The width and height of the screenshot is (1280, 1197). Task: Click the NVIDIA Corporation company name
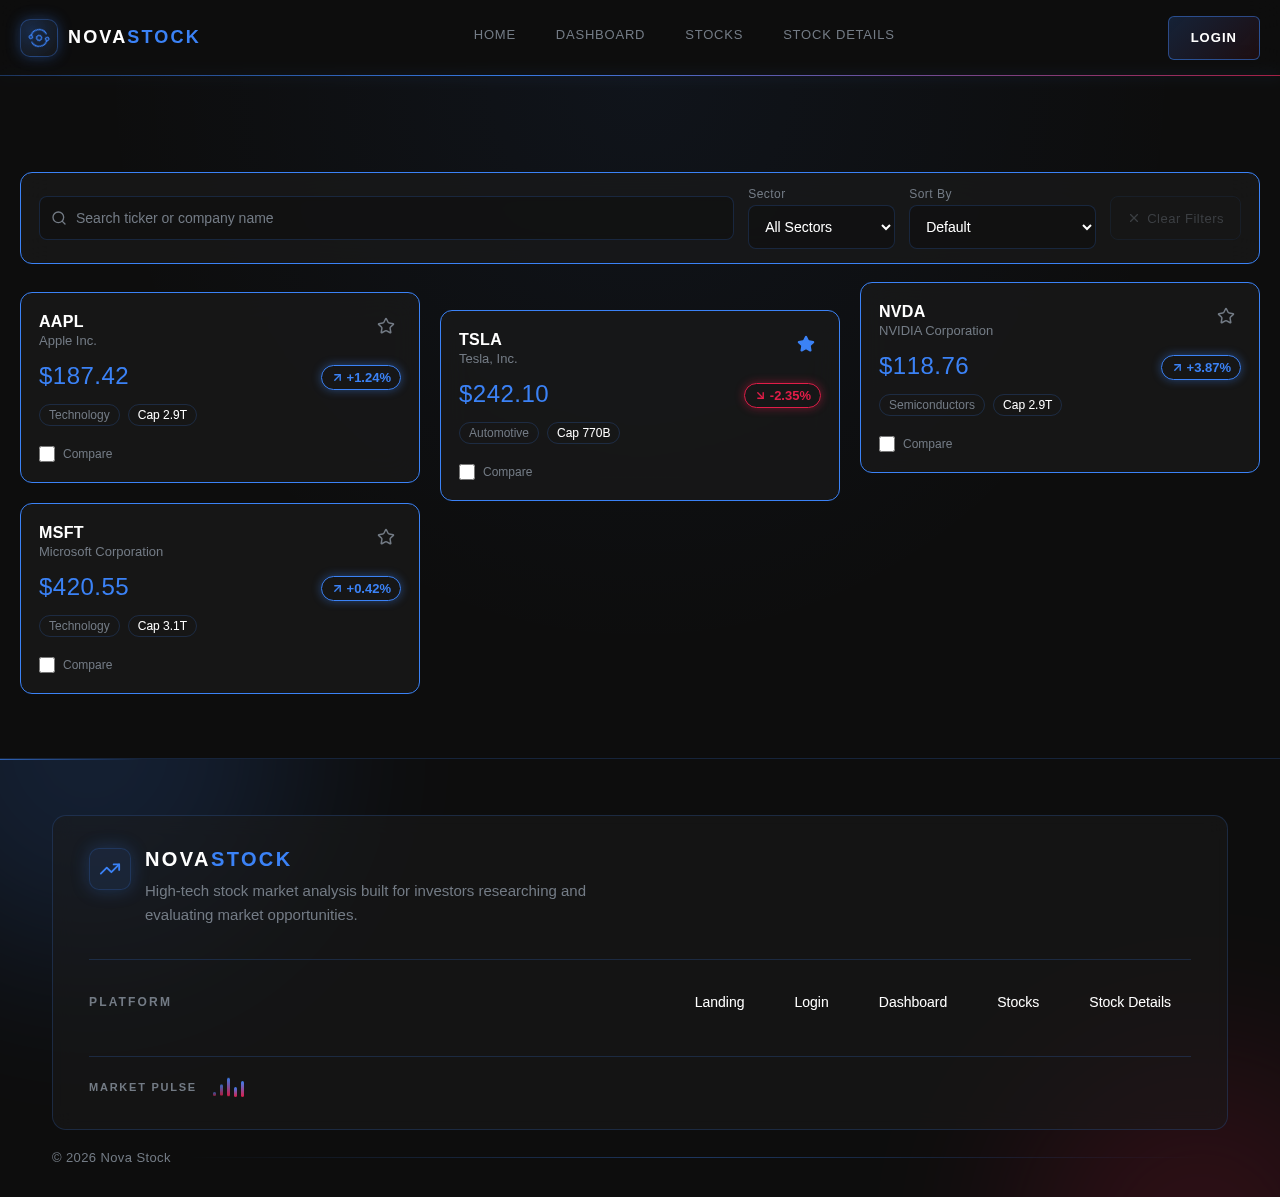click(936, 331)
